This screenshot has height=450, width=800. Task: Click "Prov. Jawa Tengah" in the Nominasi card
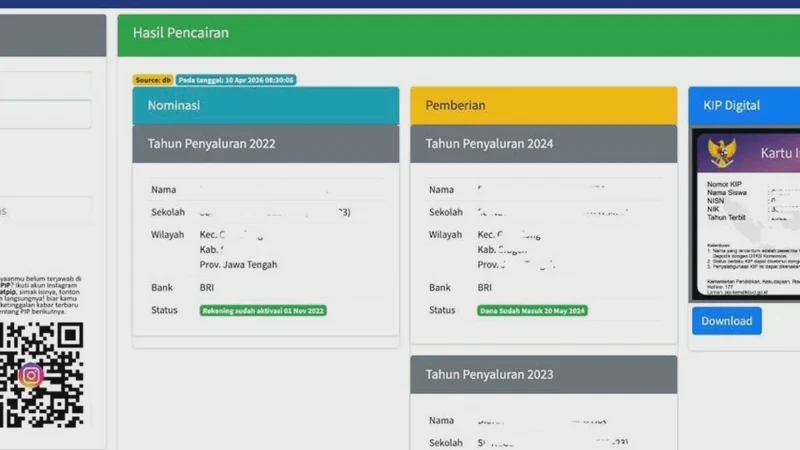click(x=238, y=264)
